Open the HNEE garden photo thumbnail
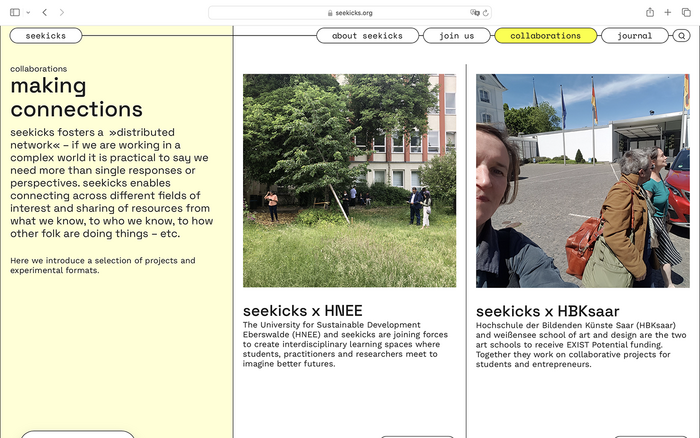700x438 pixels. pyautogui.click(x=350, y=180)
